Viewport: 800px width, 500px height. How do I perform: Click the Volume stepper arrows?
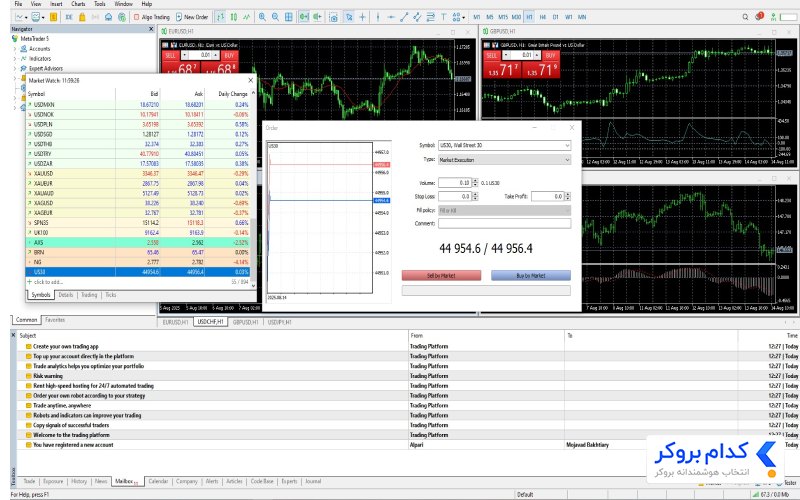point(476,183)
